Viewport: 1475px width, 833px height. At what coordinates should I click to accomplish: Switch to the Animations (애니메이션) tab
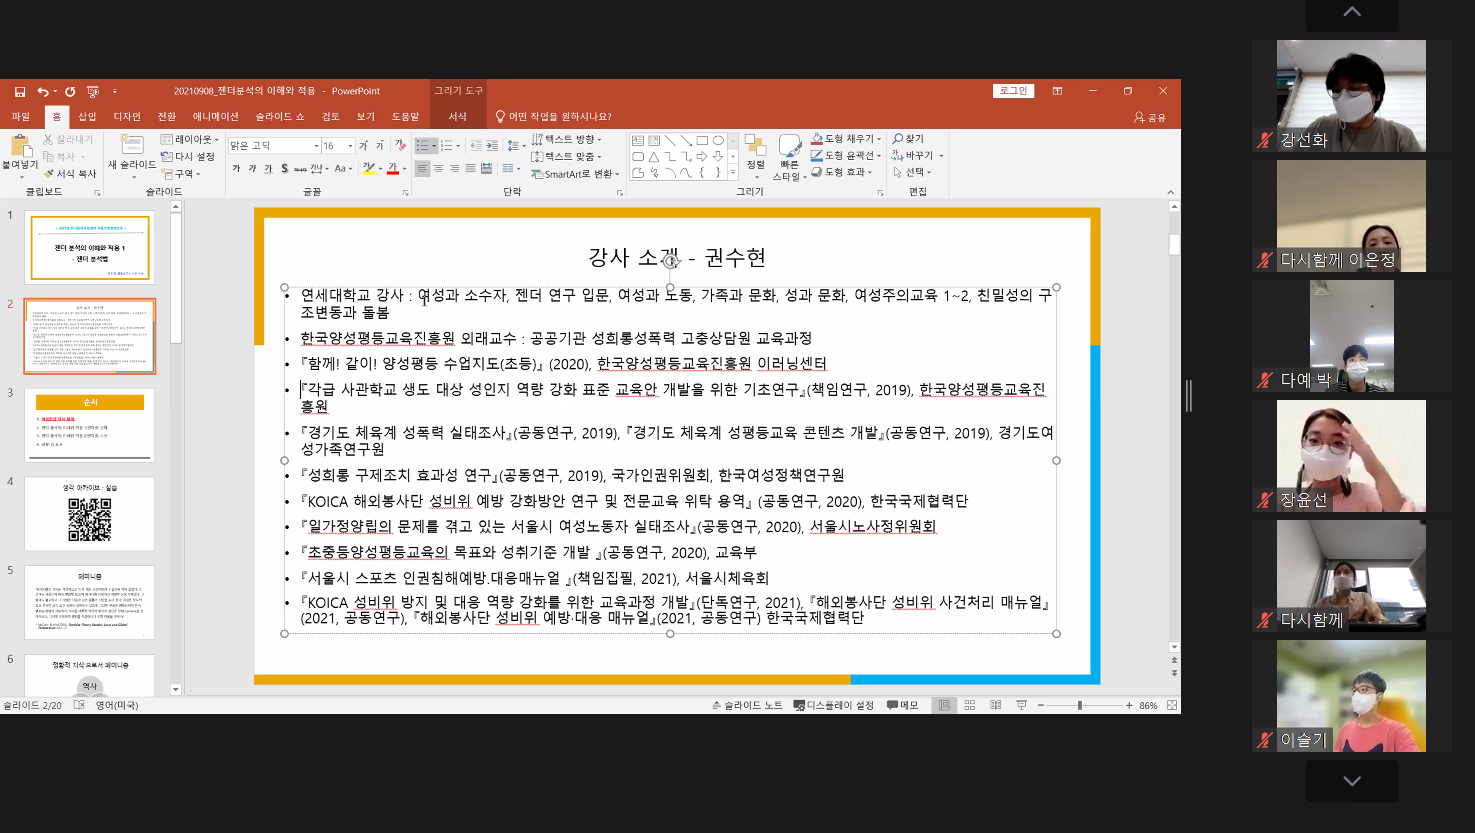coord(216,117)
